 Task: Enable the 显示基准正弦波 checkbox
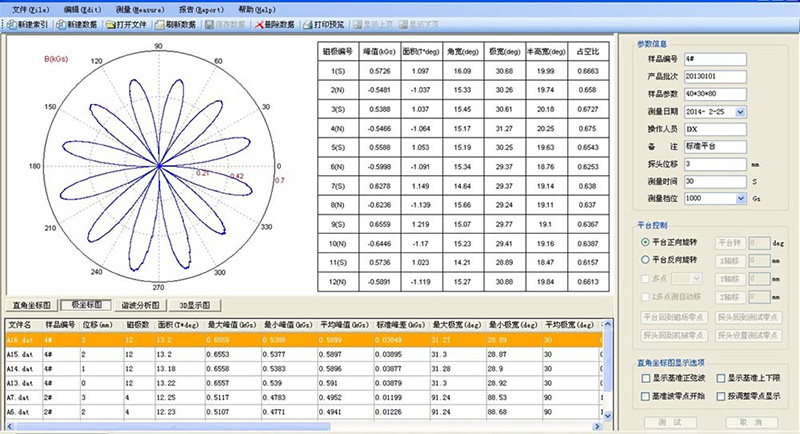point(645,378)
